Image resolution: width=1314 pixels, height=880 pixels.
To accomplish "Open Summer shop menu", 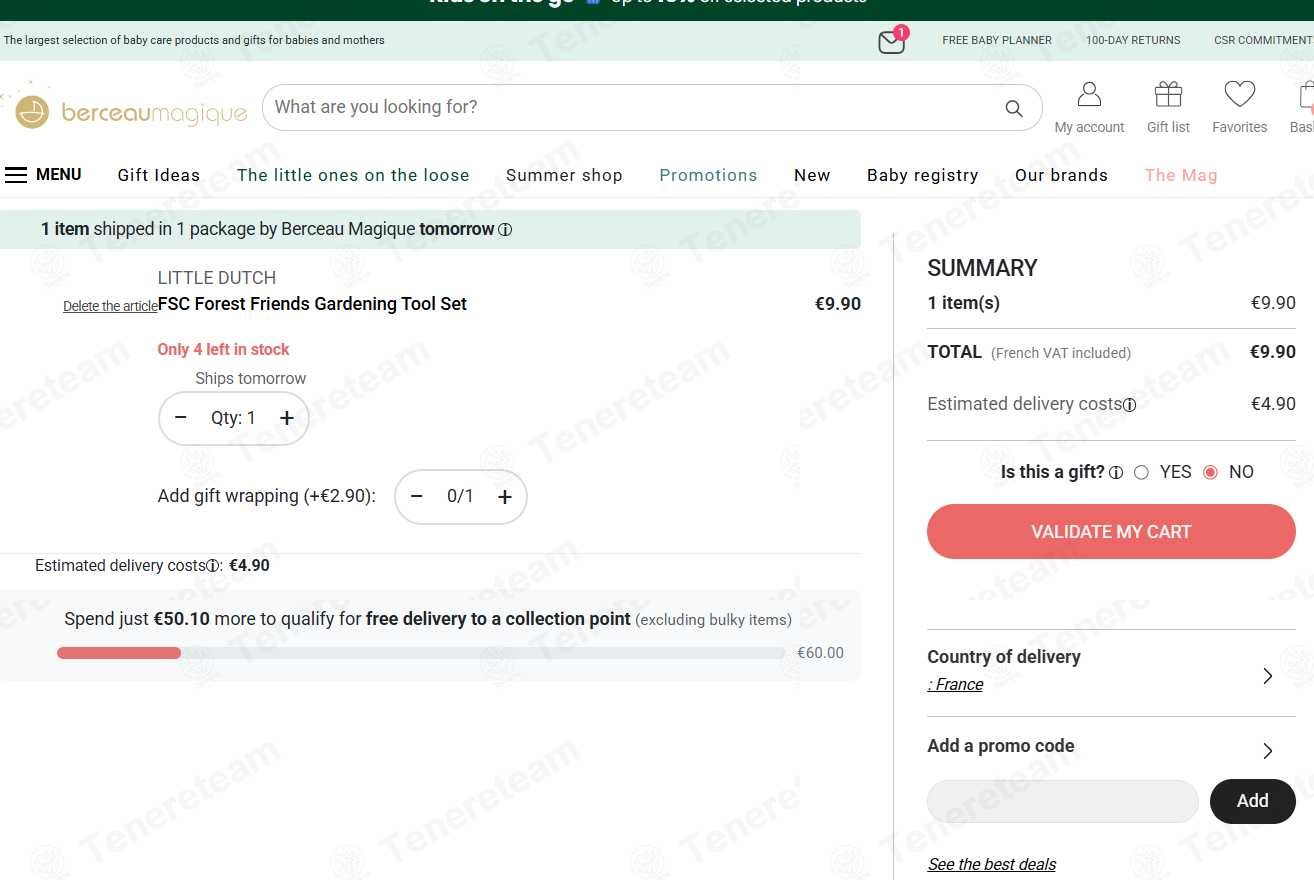I will pyautogui.click(x=564, y=175).
